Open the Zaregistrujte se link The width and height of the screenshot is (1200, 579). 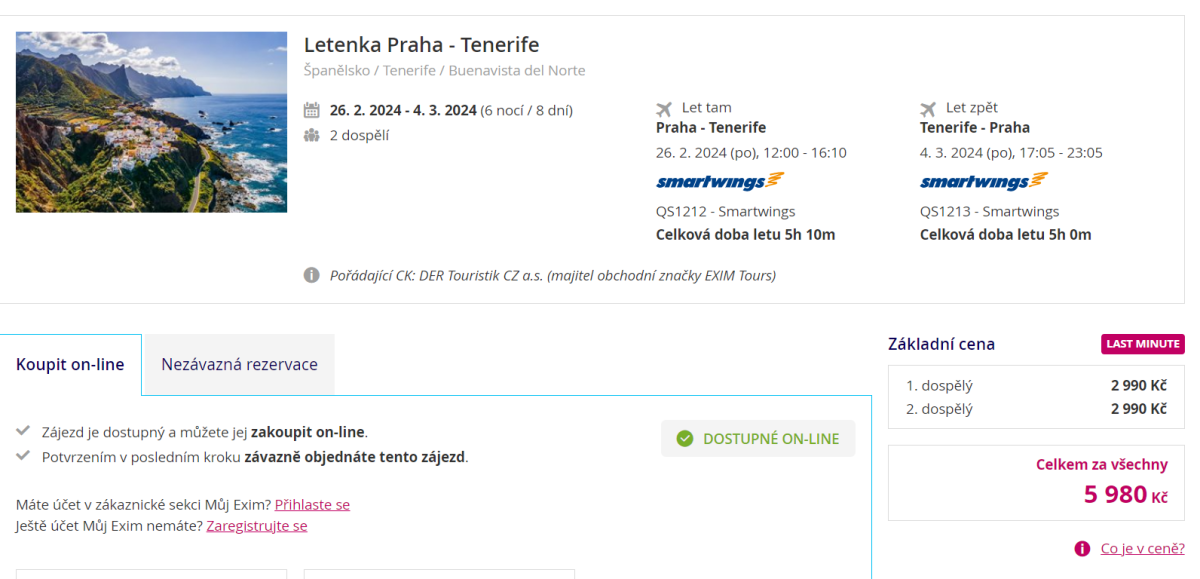pyautogui.click(x=257, y=525)
